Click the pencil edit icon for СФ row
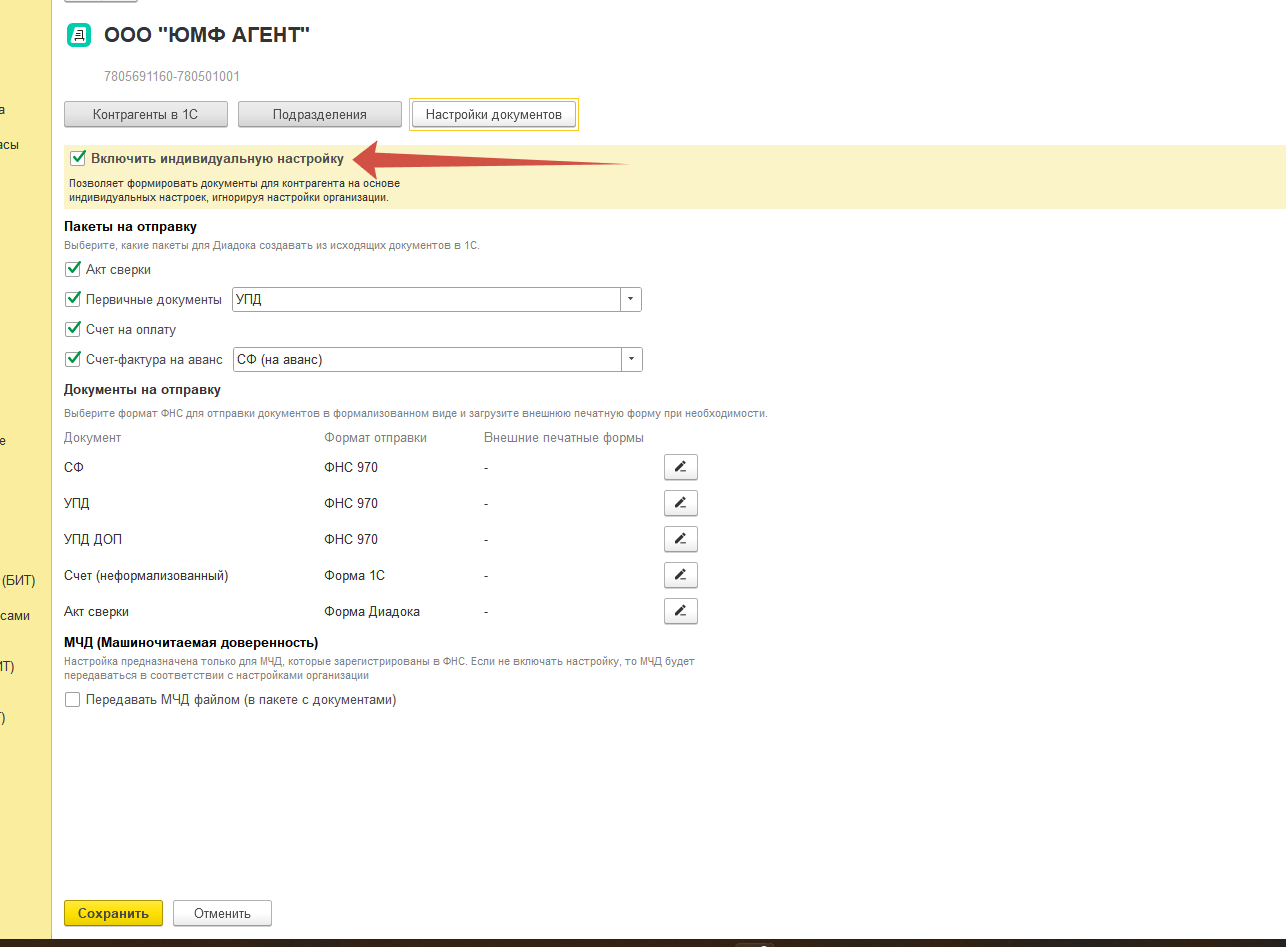Viewport: 1286px width, 947px height. tap(680, 467)
